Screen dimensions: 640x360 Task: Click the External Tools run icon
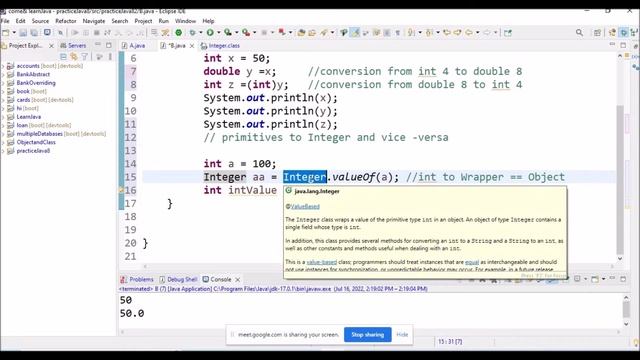click(x=246, y=33)
